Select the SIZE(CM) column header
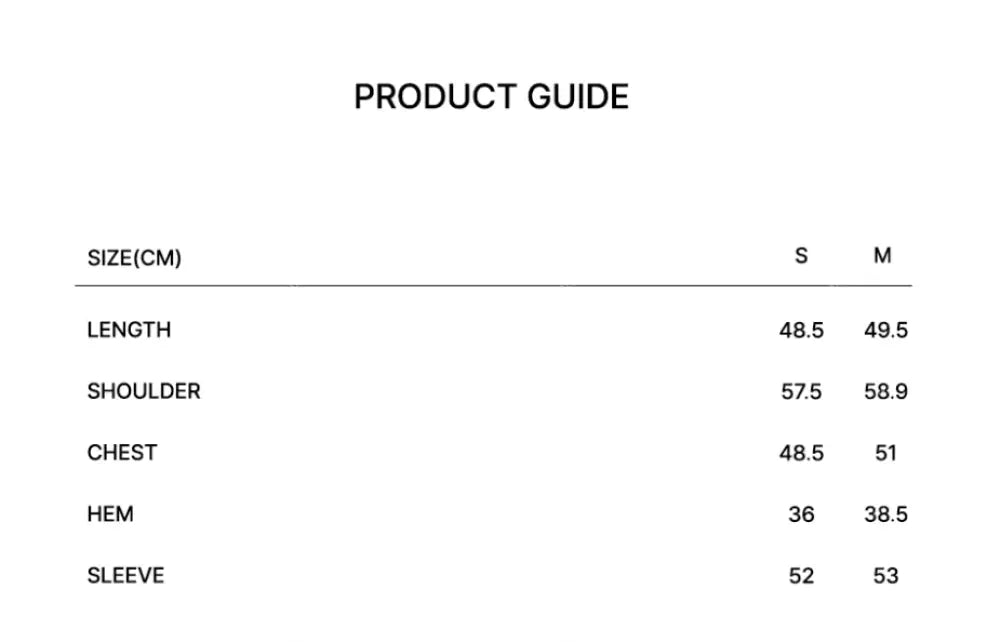The height and width of the screenshot is (642, 1000). [134, 258]
